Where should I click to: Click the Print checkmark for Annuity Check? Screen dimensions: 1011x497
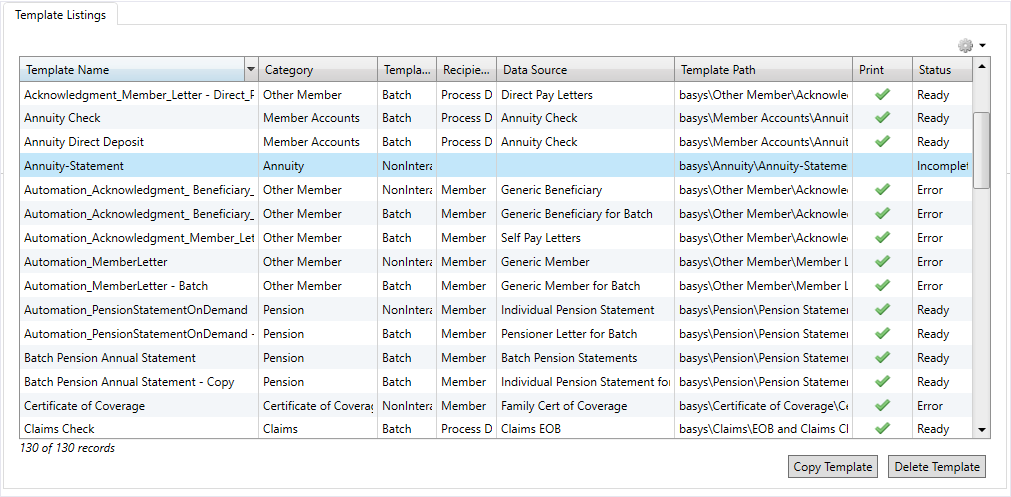(882, 118)
